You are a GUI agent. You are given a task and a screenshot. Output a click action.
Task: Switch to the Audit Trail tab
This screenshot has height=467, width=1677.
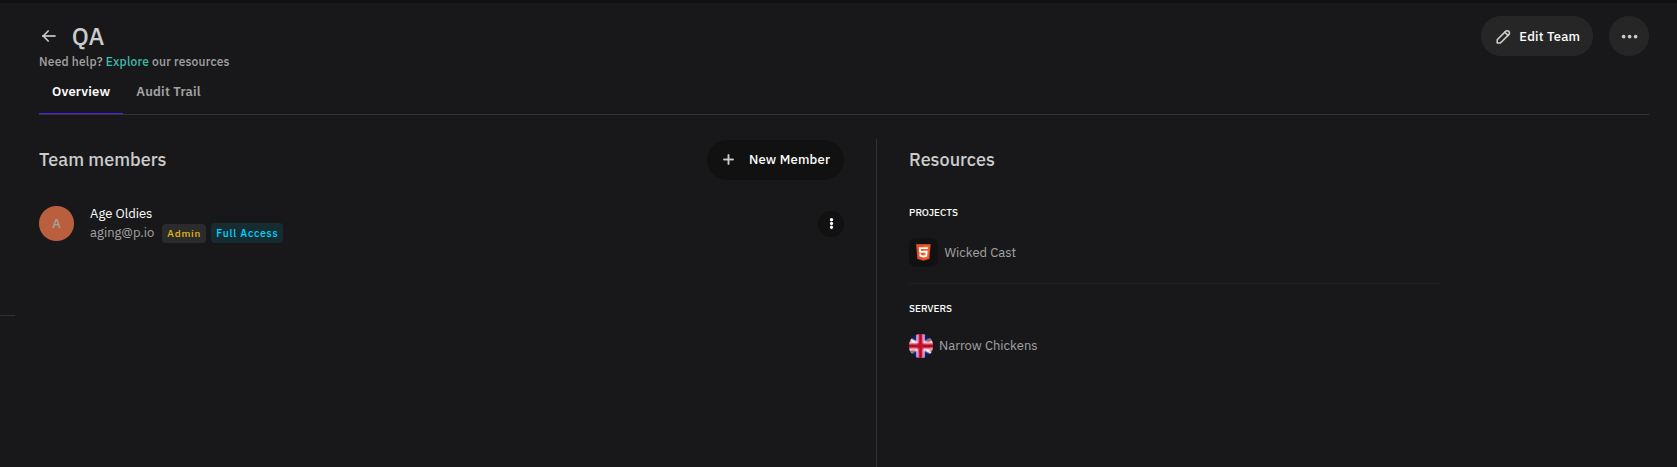168,92
